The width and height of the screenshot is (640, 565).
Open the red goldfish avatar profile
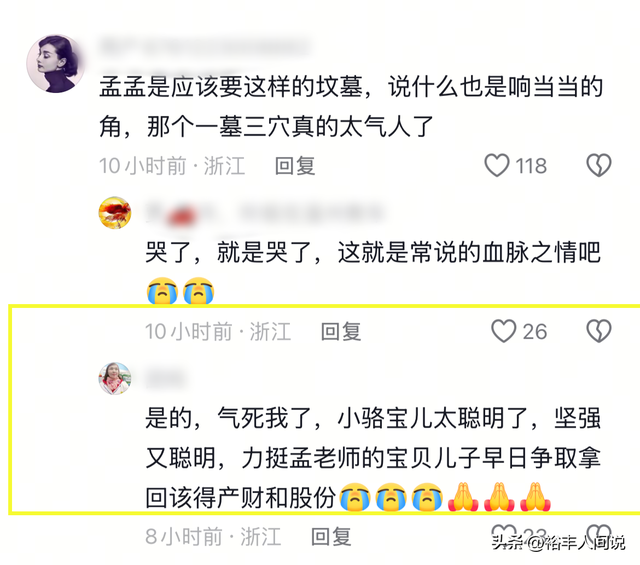point(115,212)
